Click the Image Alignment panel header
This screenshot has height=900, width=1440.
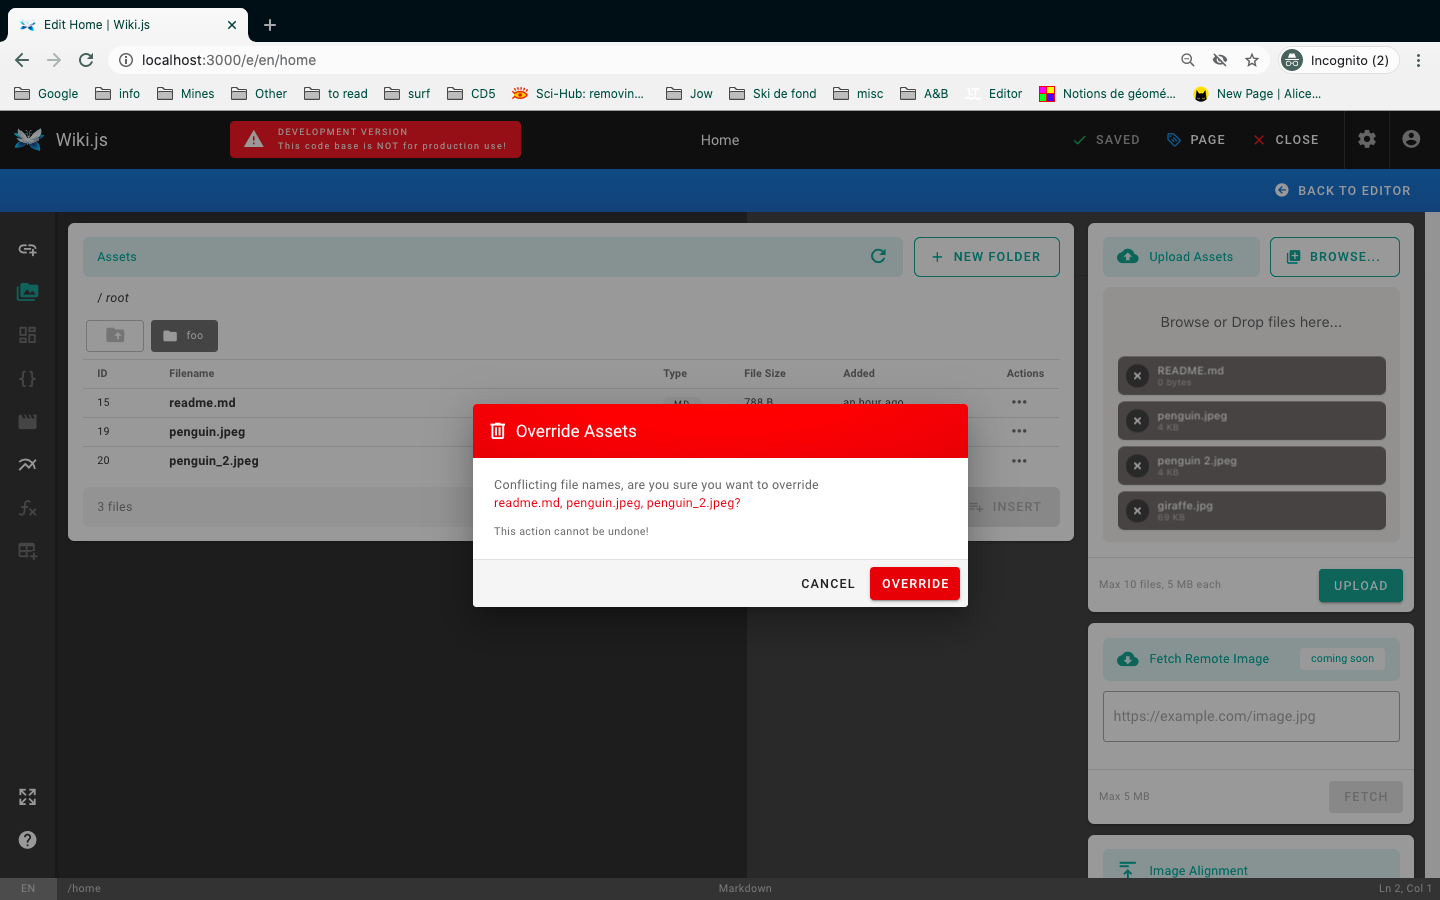(1251, 866)
